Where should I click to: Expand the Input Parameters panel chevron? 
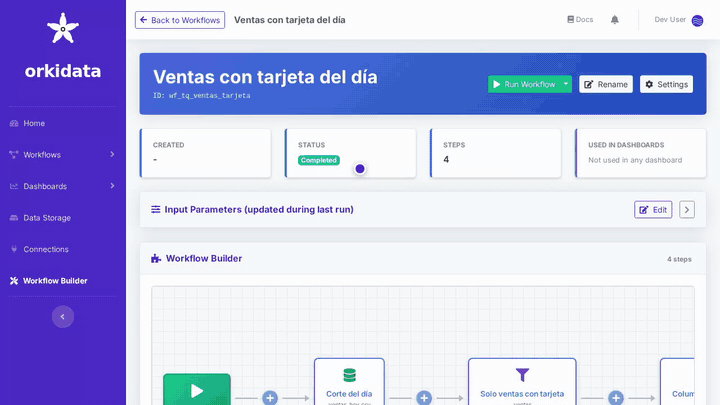(x=687, y=210)
